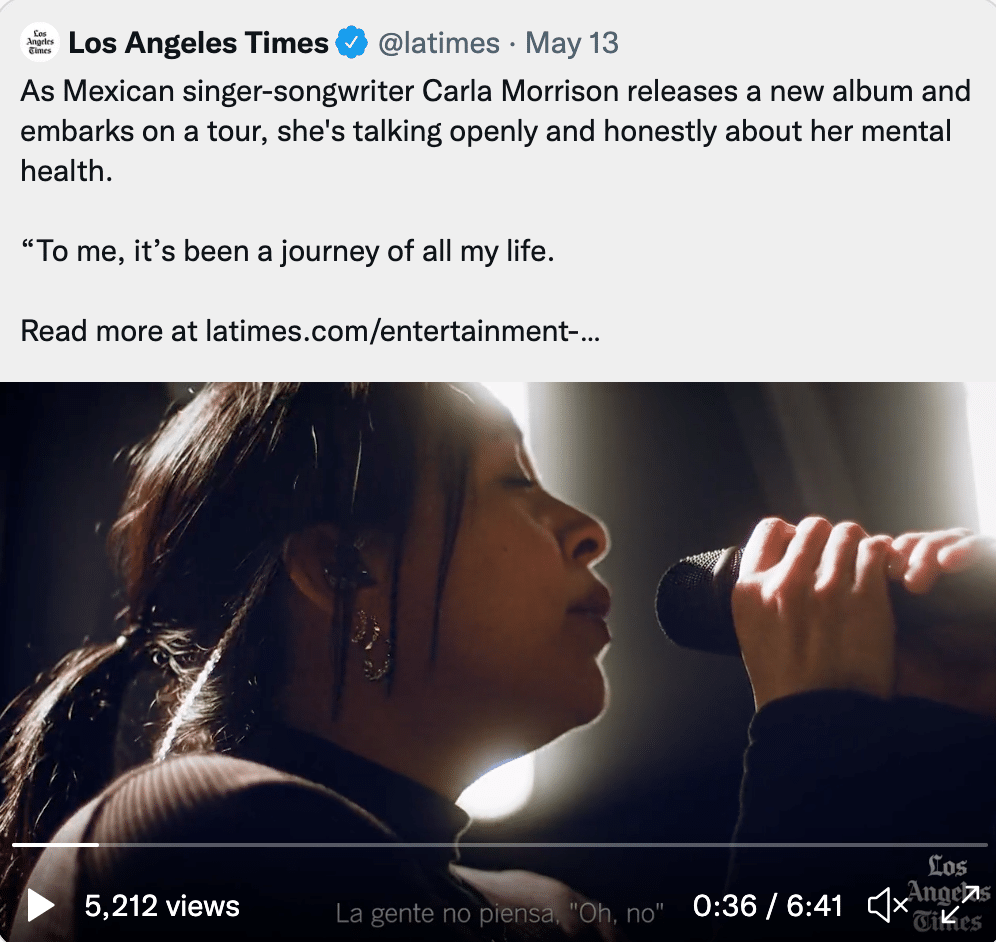This screenshot has width=996, height=942.
Task: Click the singer's face in the video
Action: tap(540, 560)
